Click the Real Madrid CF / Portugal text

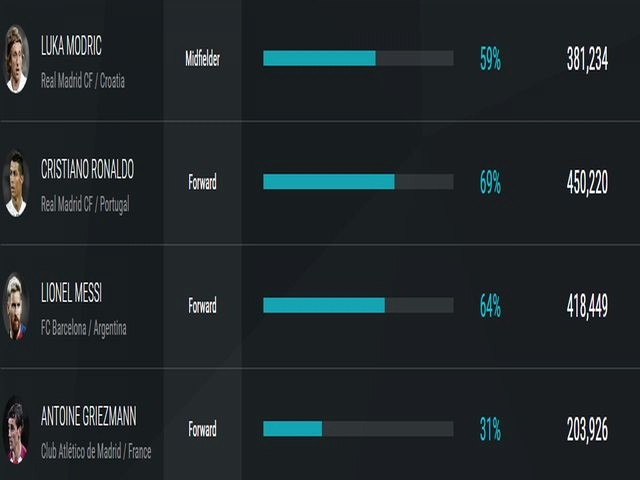(85, 204)
